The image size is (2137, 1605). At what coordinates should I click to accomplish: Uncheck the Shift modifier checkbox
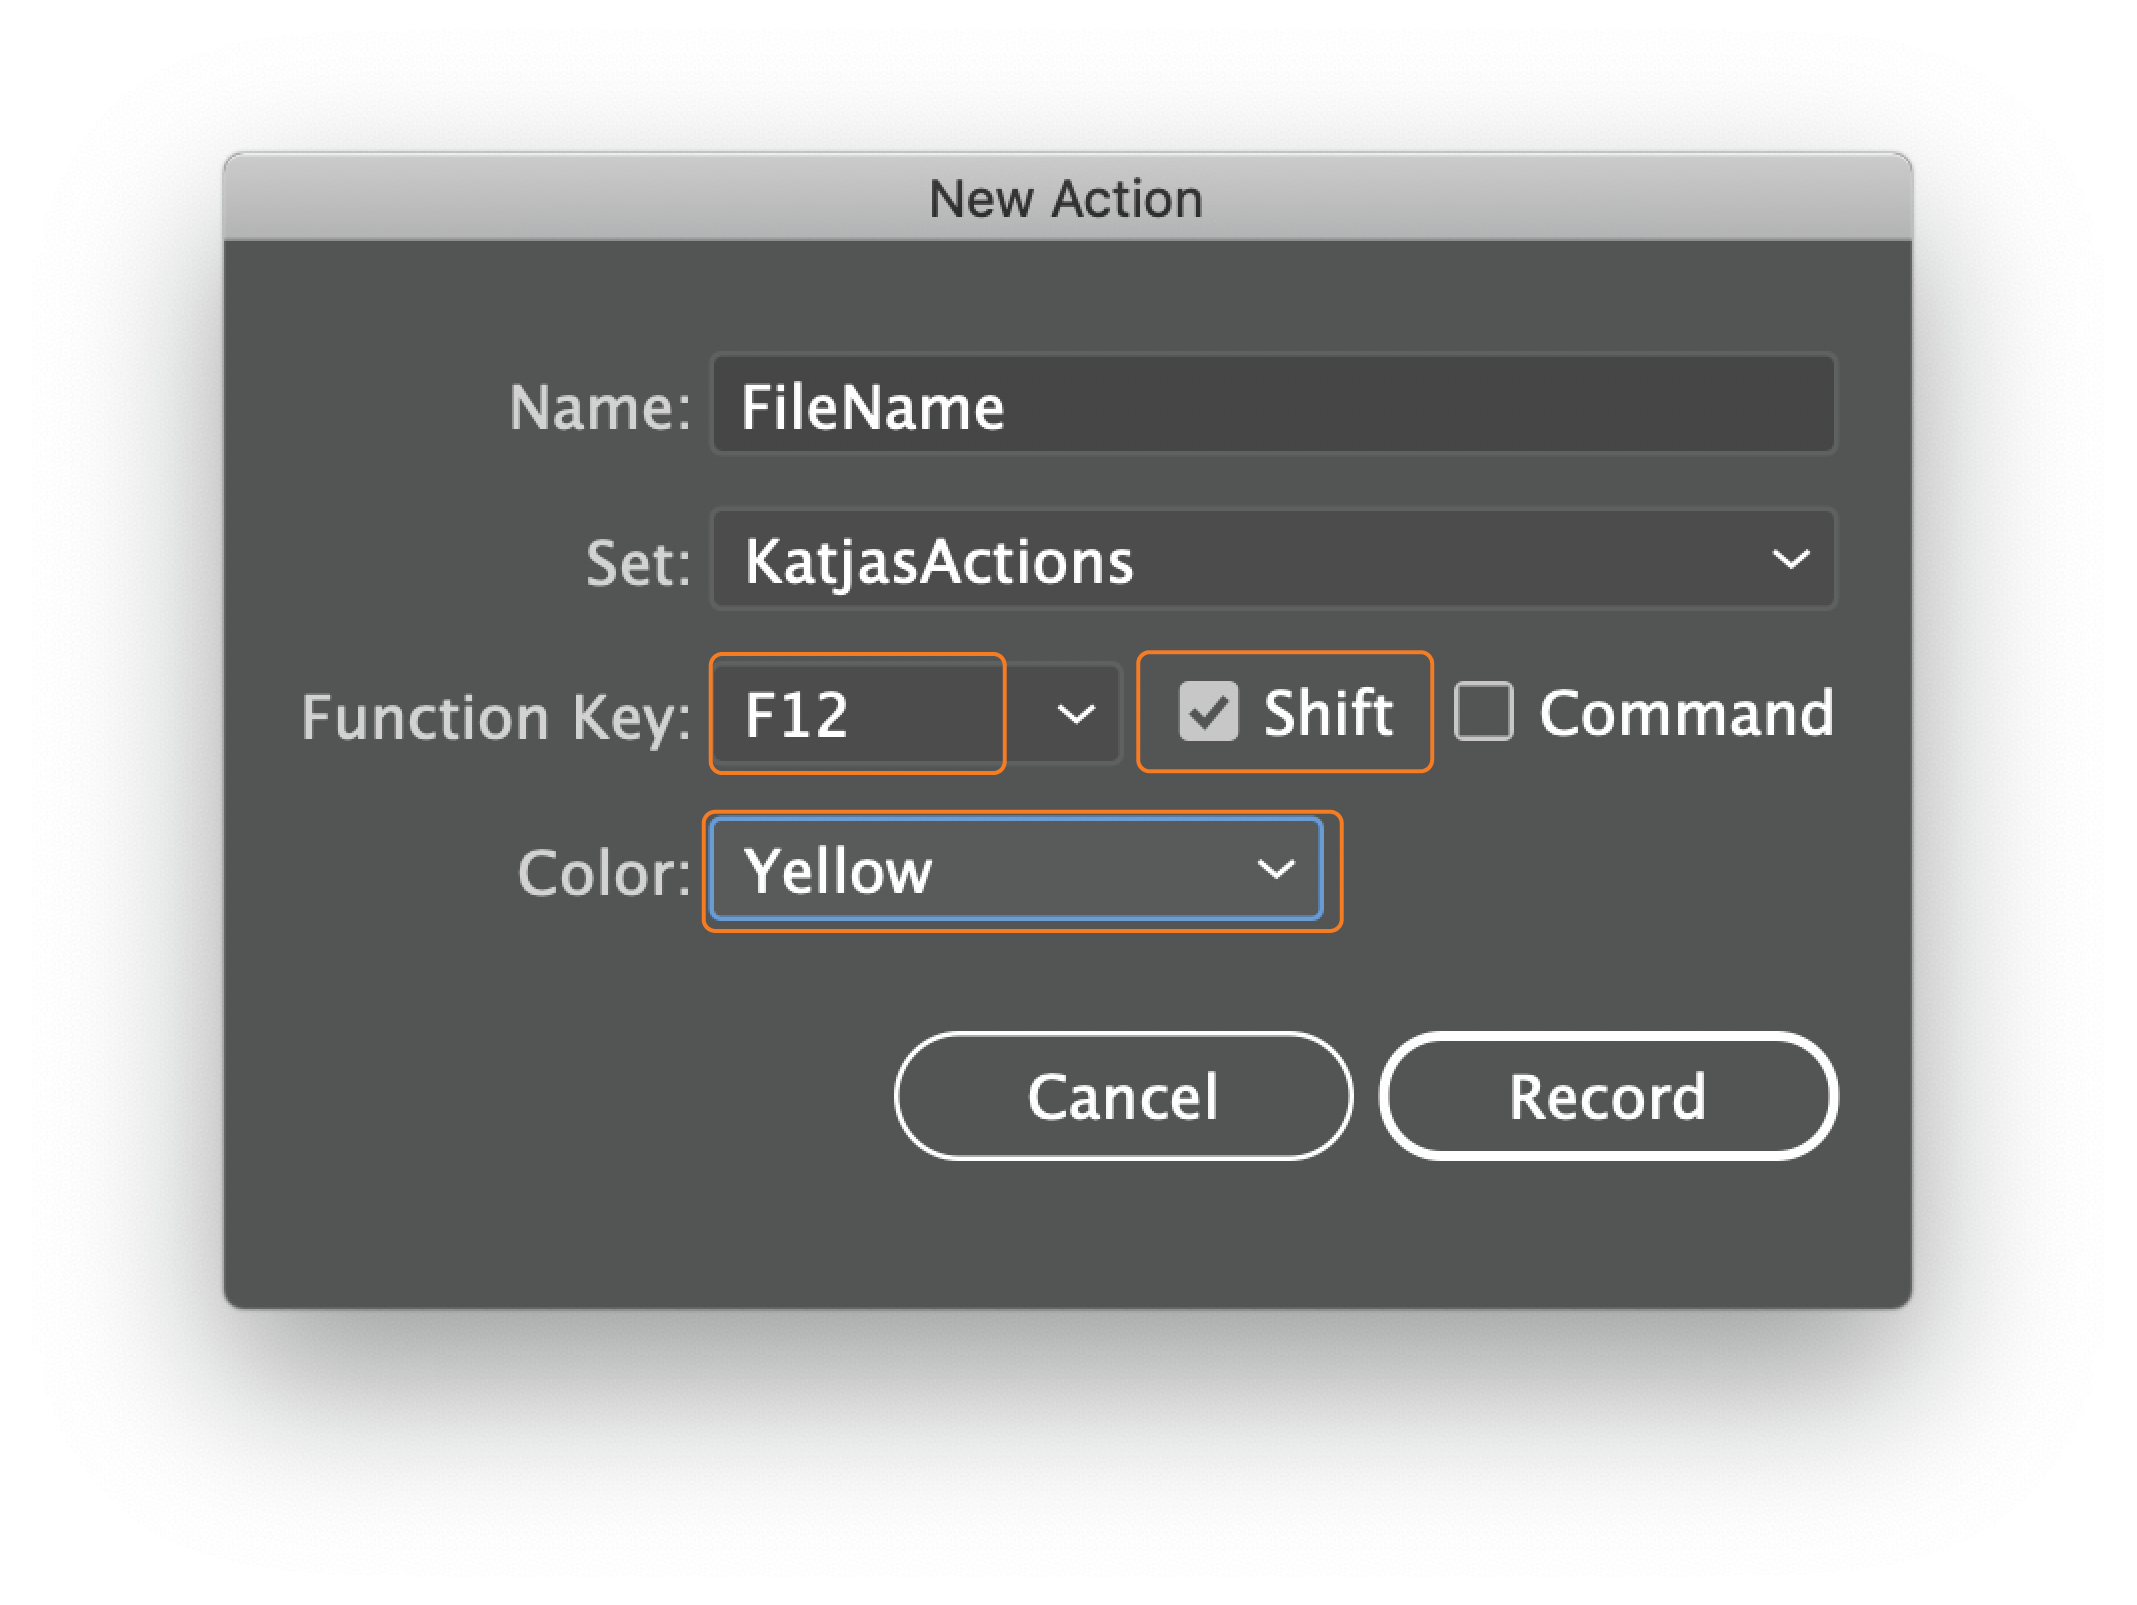click(1208, 712)
